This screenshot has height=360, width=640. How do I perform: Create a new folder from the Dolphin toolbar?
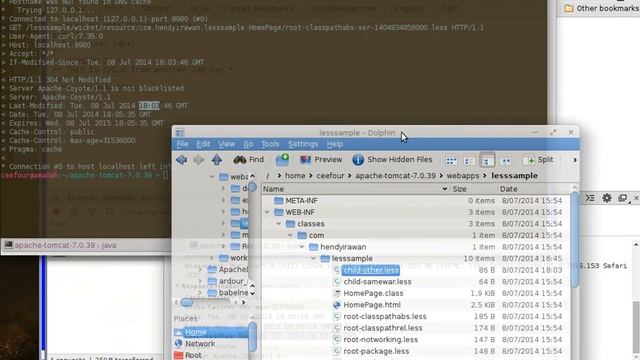282,160
